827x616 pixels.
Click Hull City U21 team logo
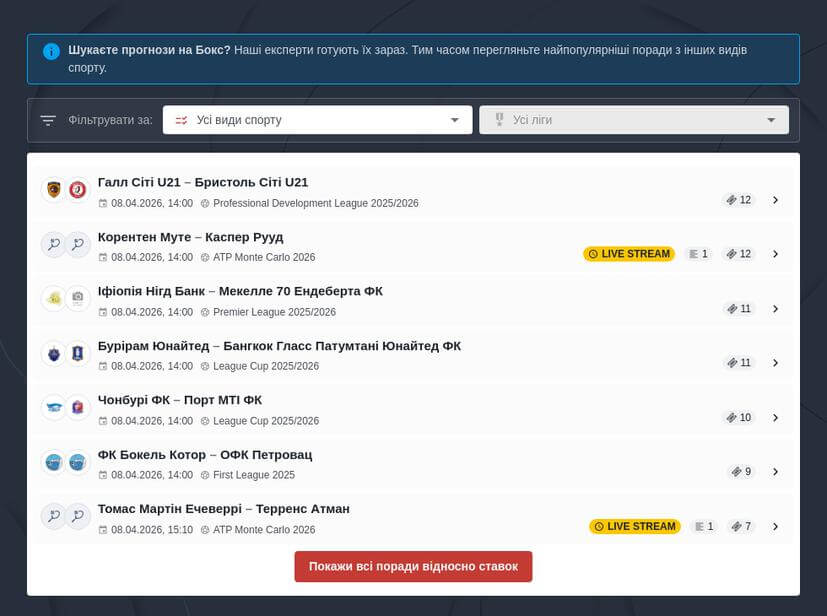click(53, 190)
